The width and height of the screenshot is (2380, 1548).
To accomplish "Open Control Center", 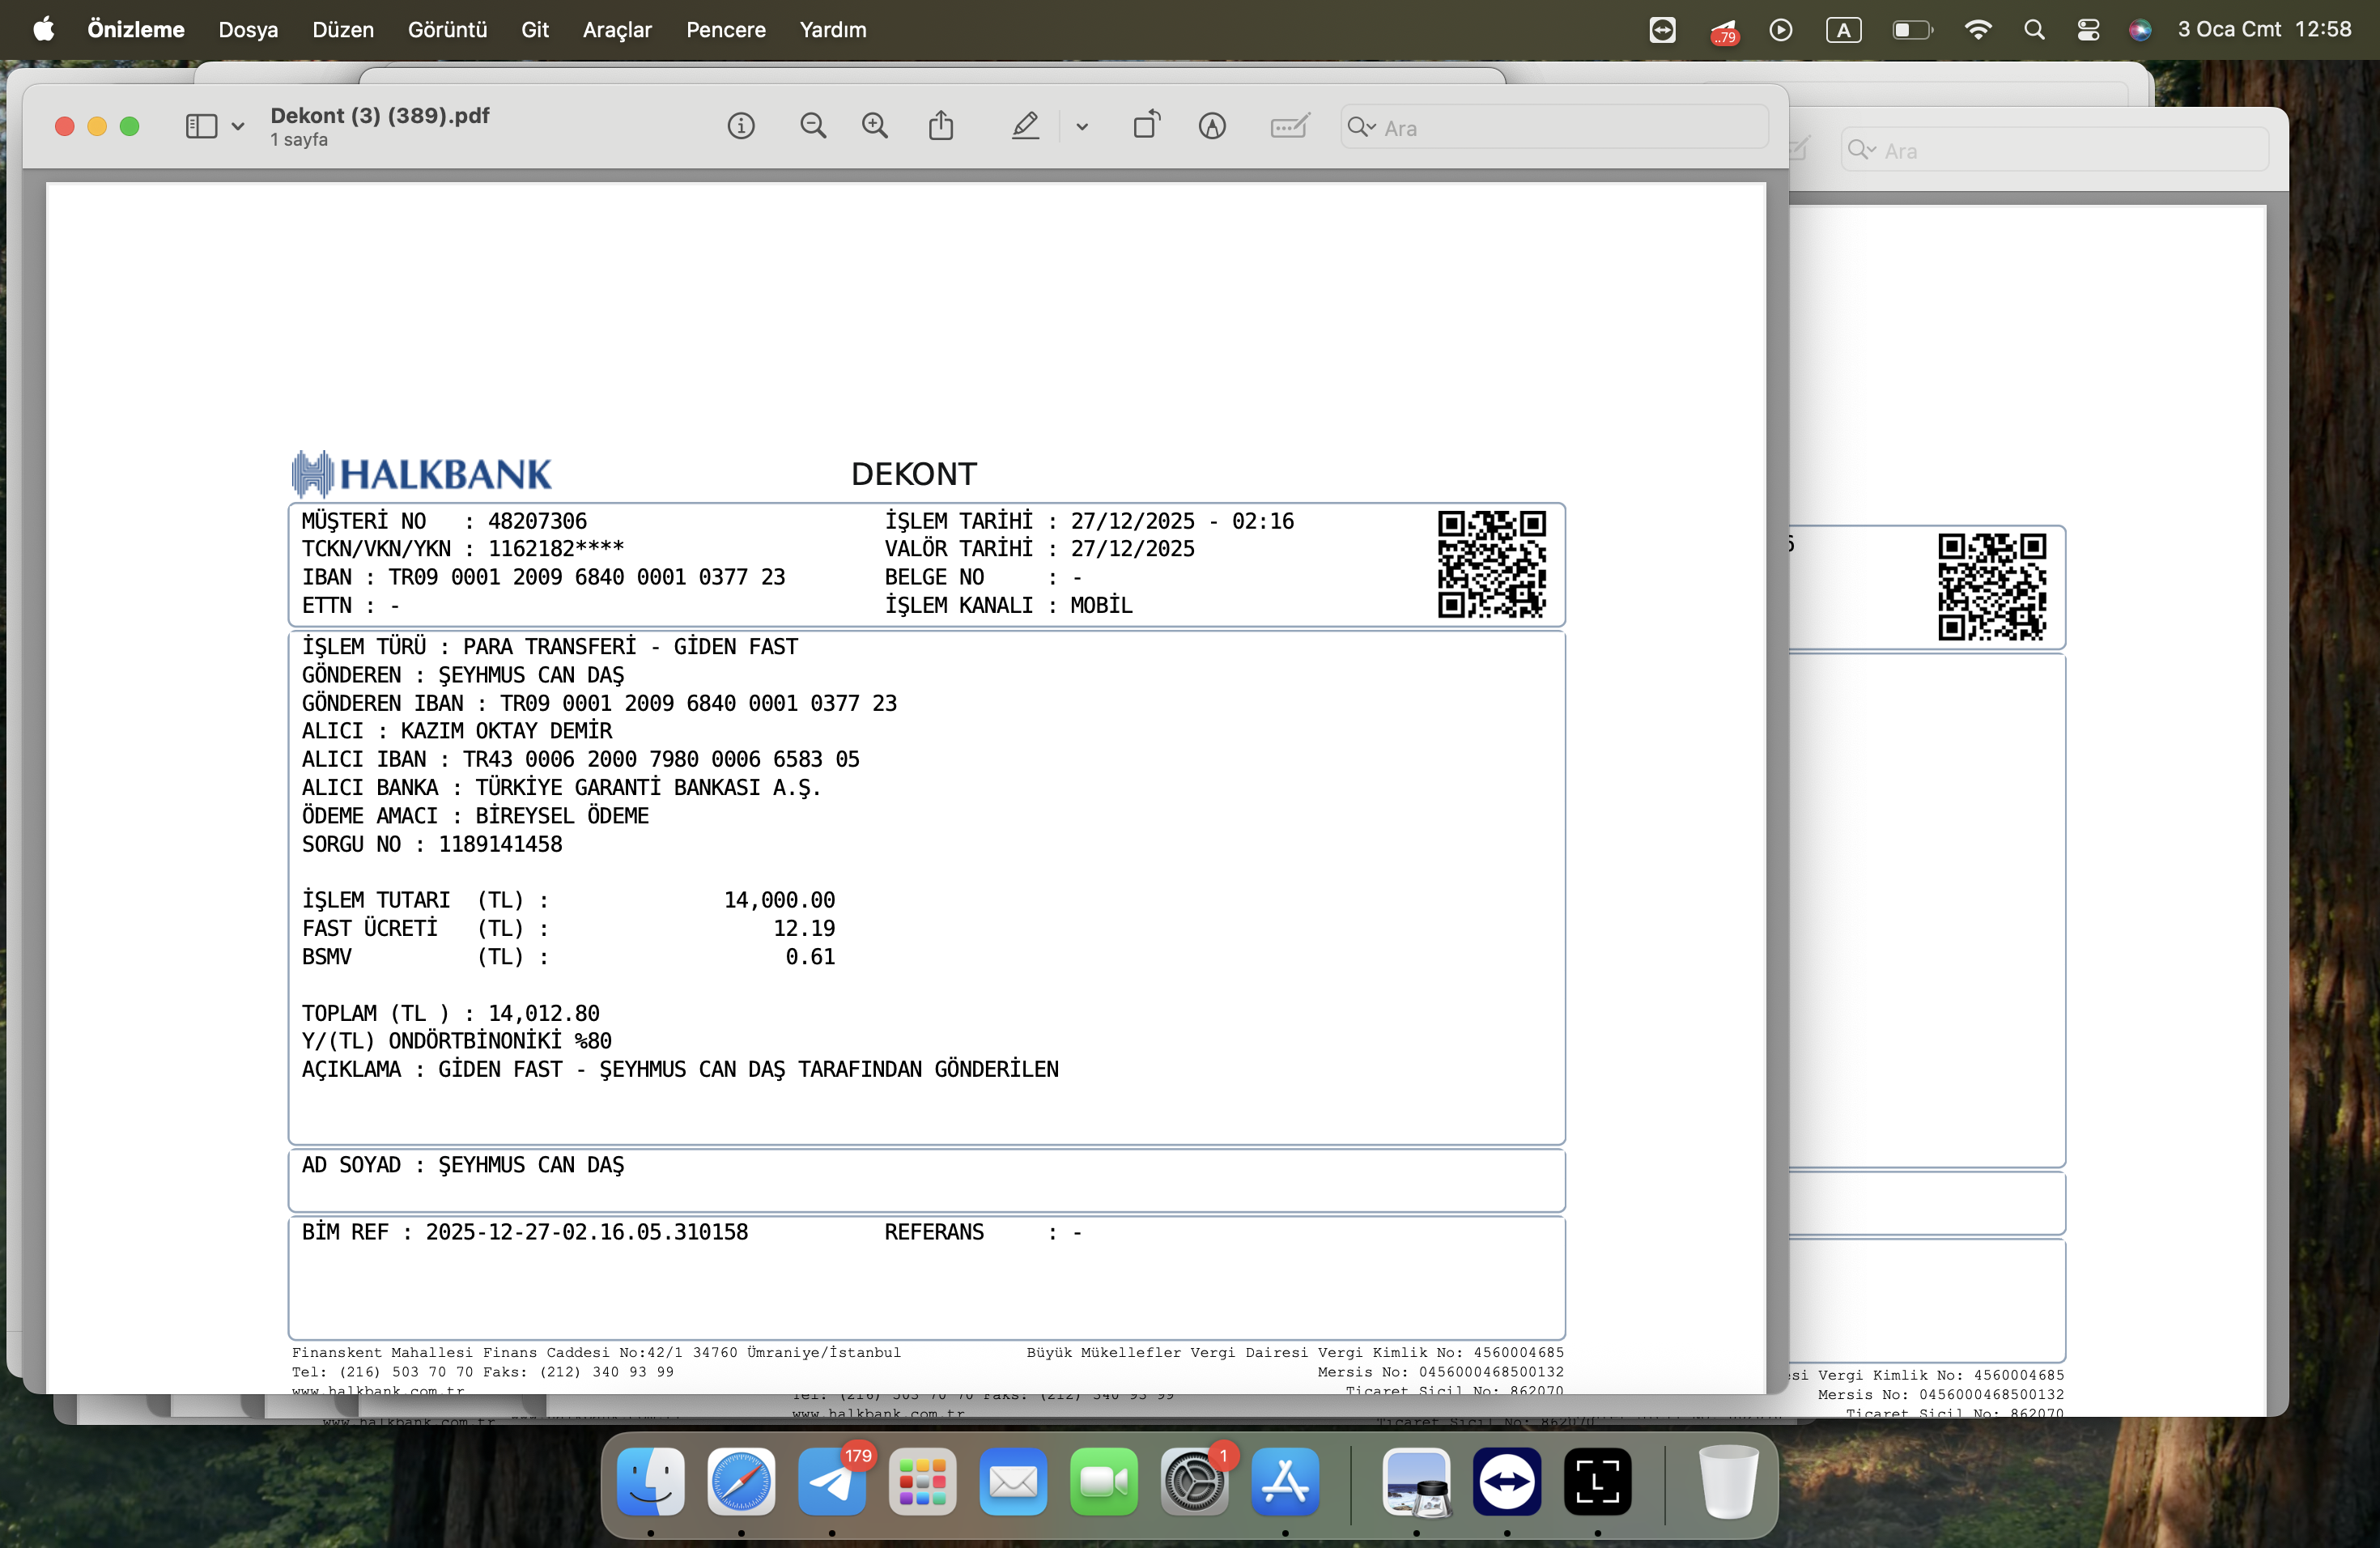I will pyautogui.click(x=2088, y=30).
